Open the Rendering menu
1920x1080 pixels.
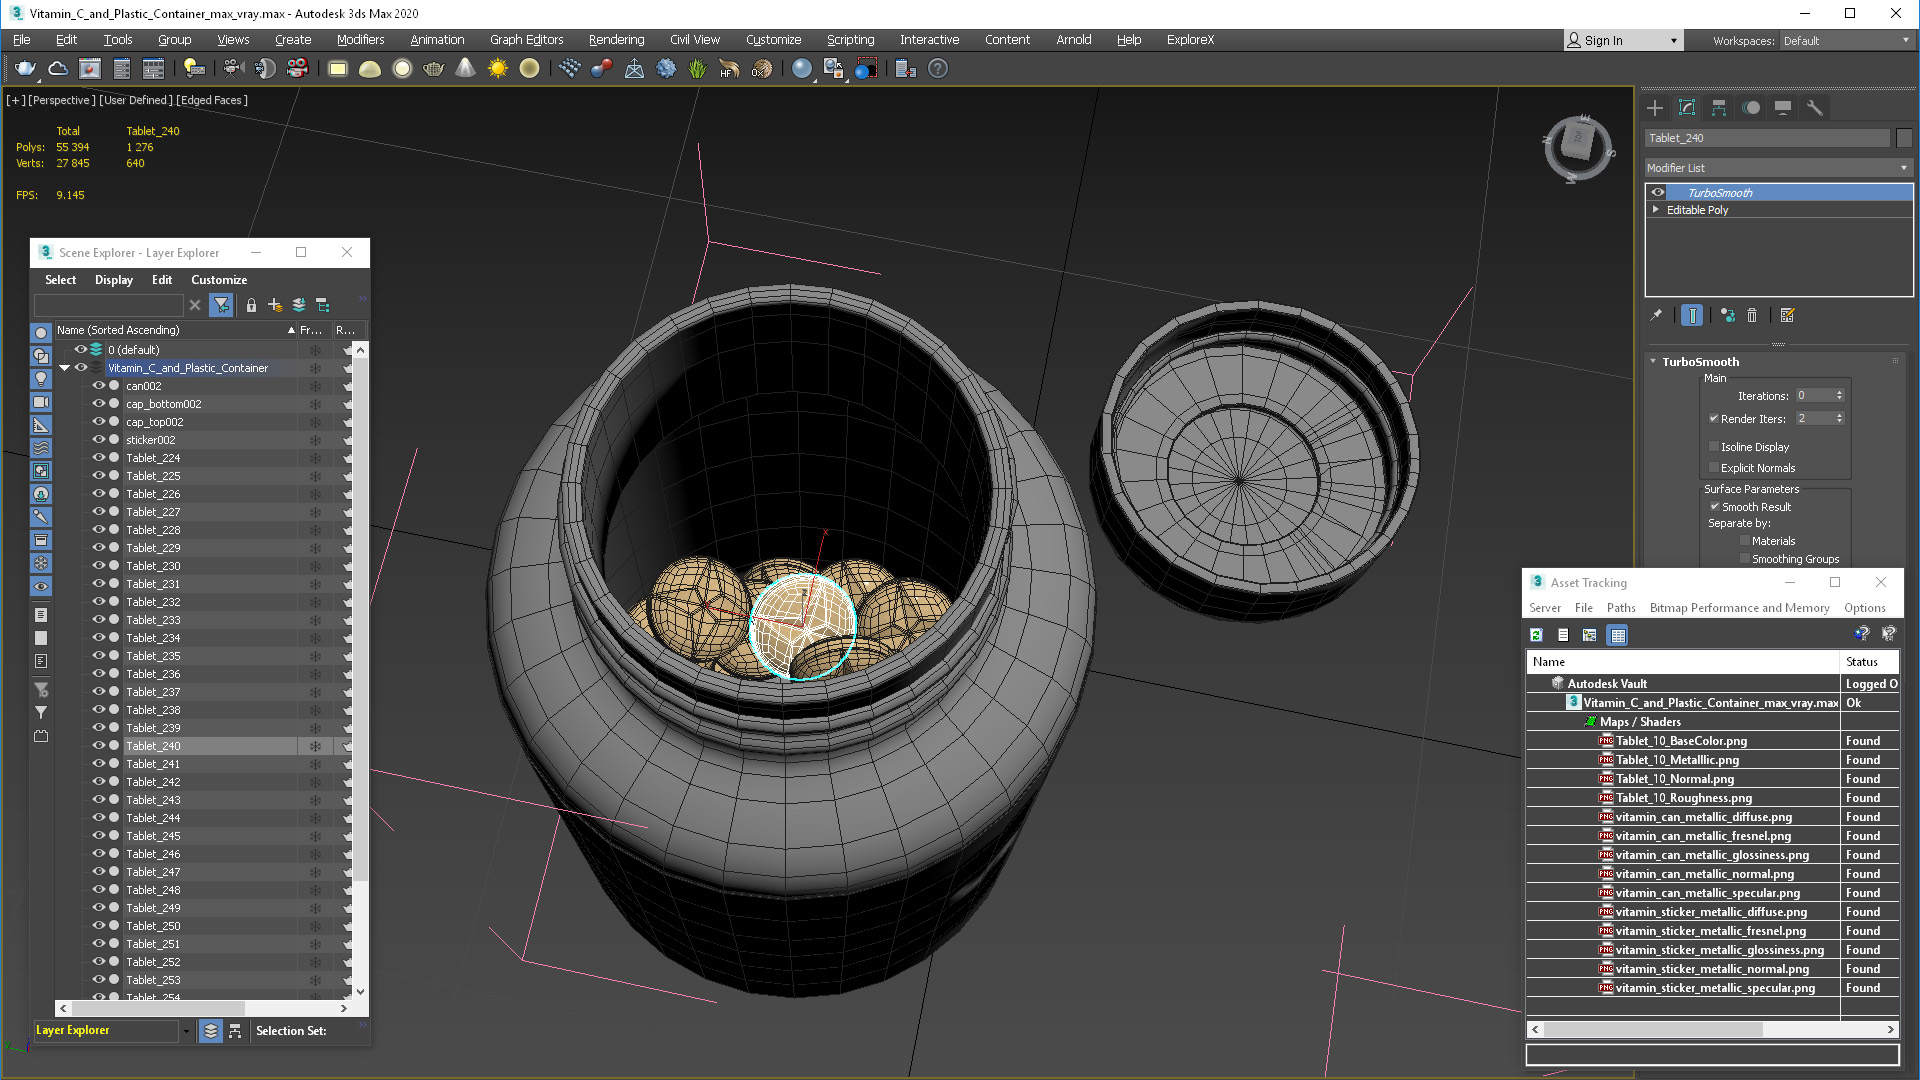coord(615,40)
